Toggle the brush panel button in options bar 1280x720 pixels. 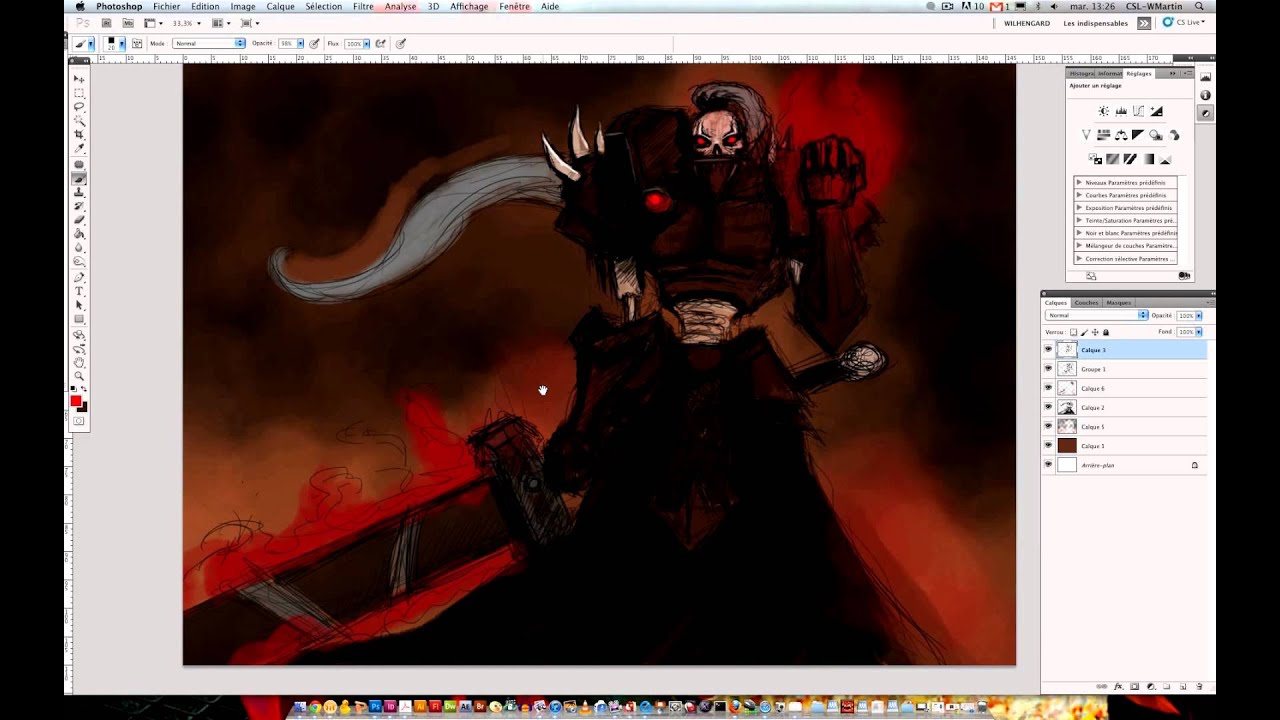click(x=137, y=43)
